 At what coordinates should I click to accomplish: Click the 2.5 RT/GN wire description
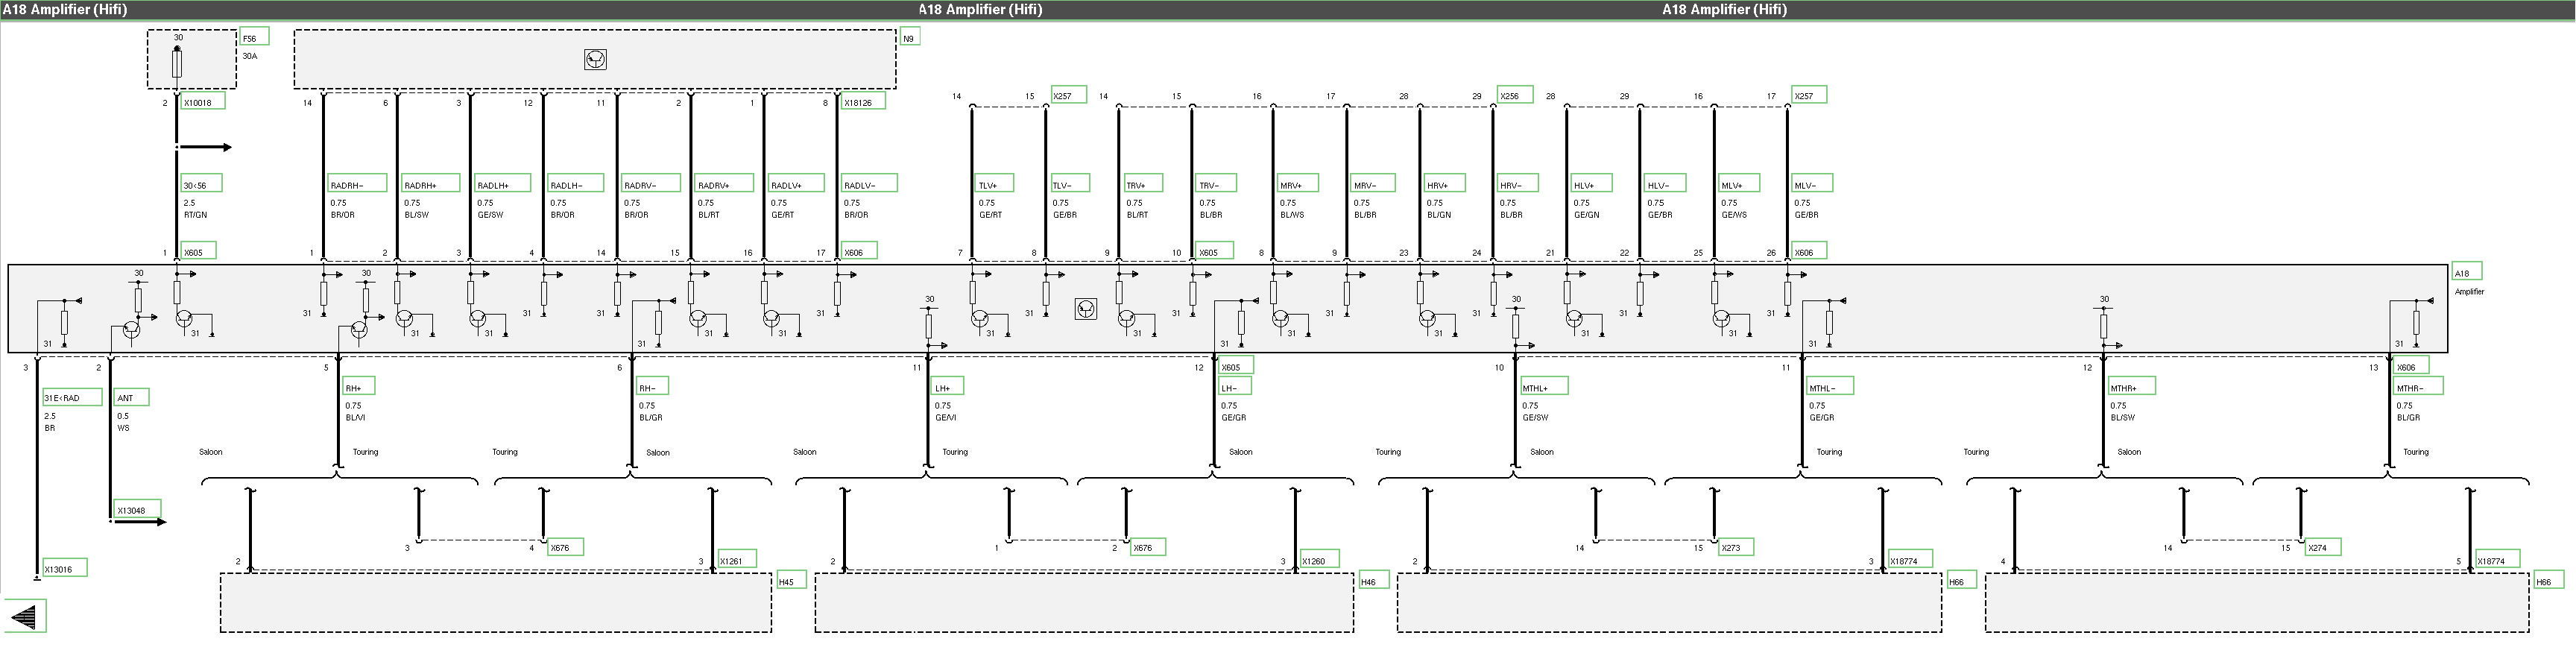pos(196,208)
